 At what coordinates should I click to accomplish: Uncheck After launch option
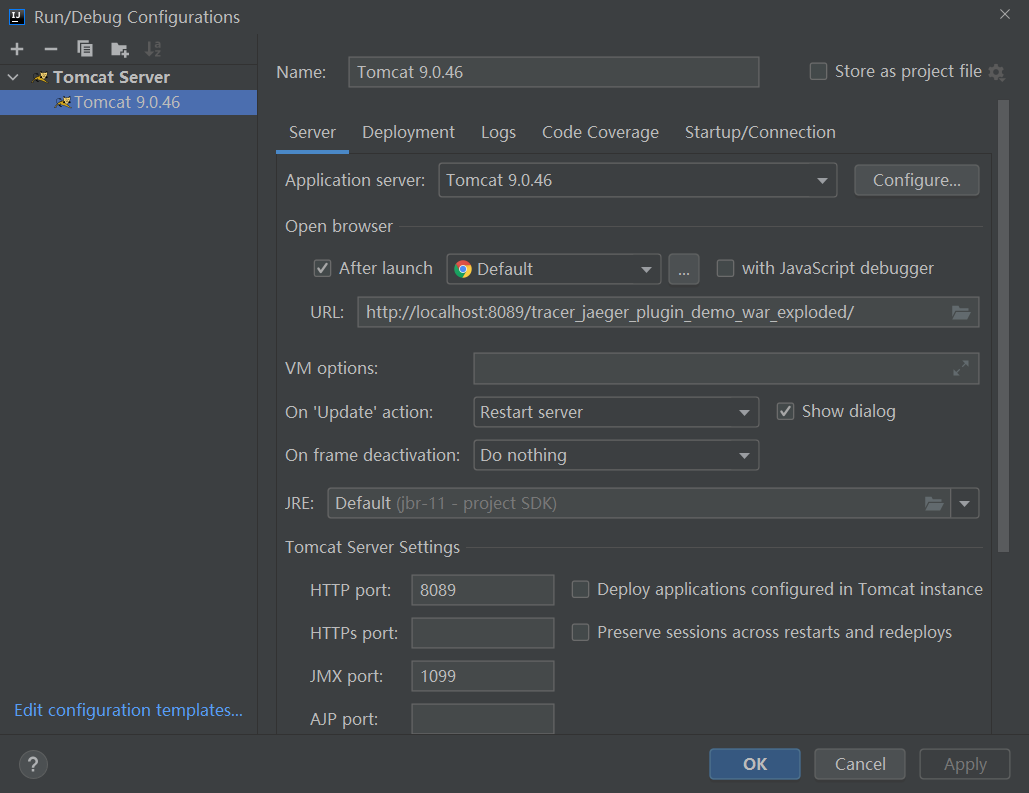coord(322,268)
